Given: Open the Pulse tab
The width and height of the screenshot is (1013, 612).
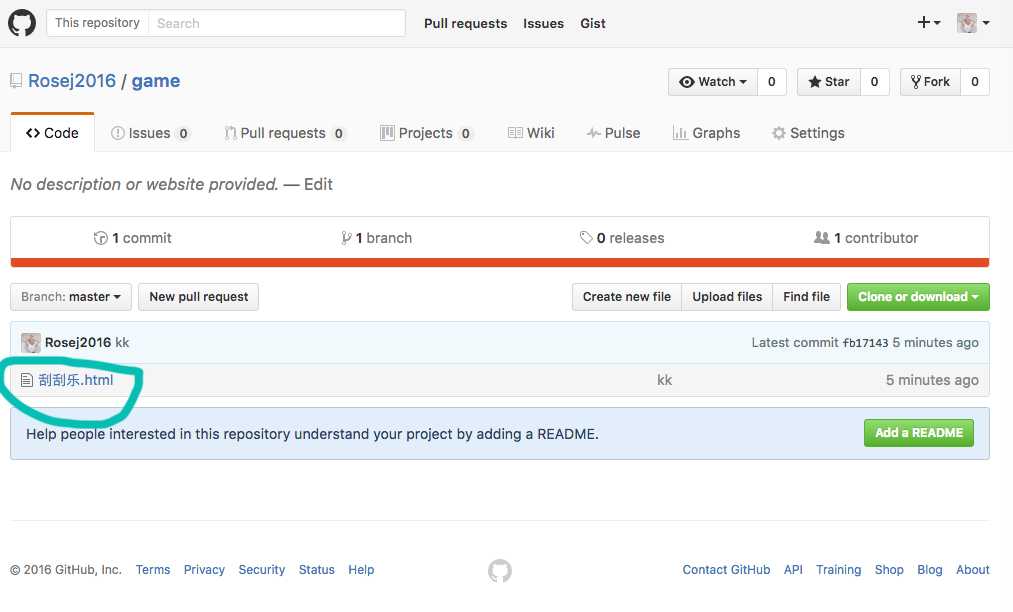Looking at the screenshot, I should click(613, 133).
